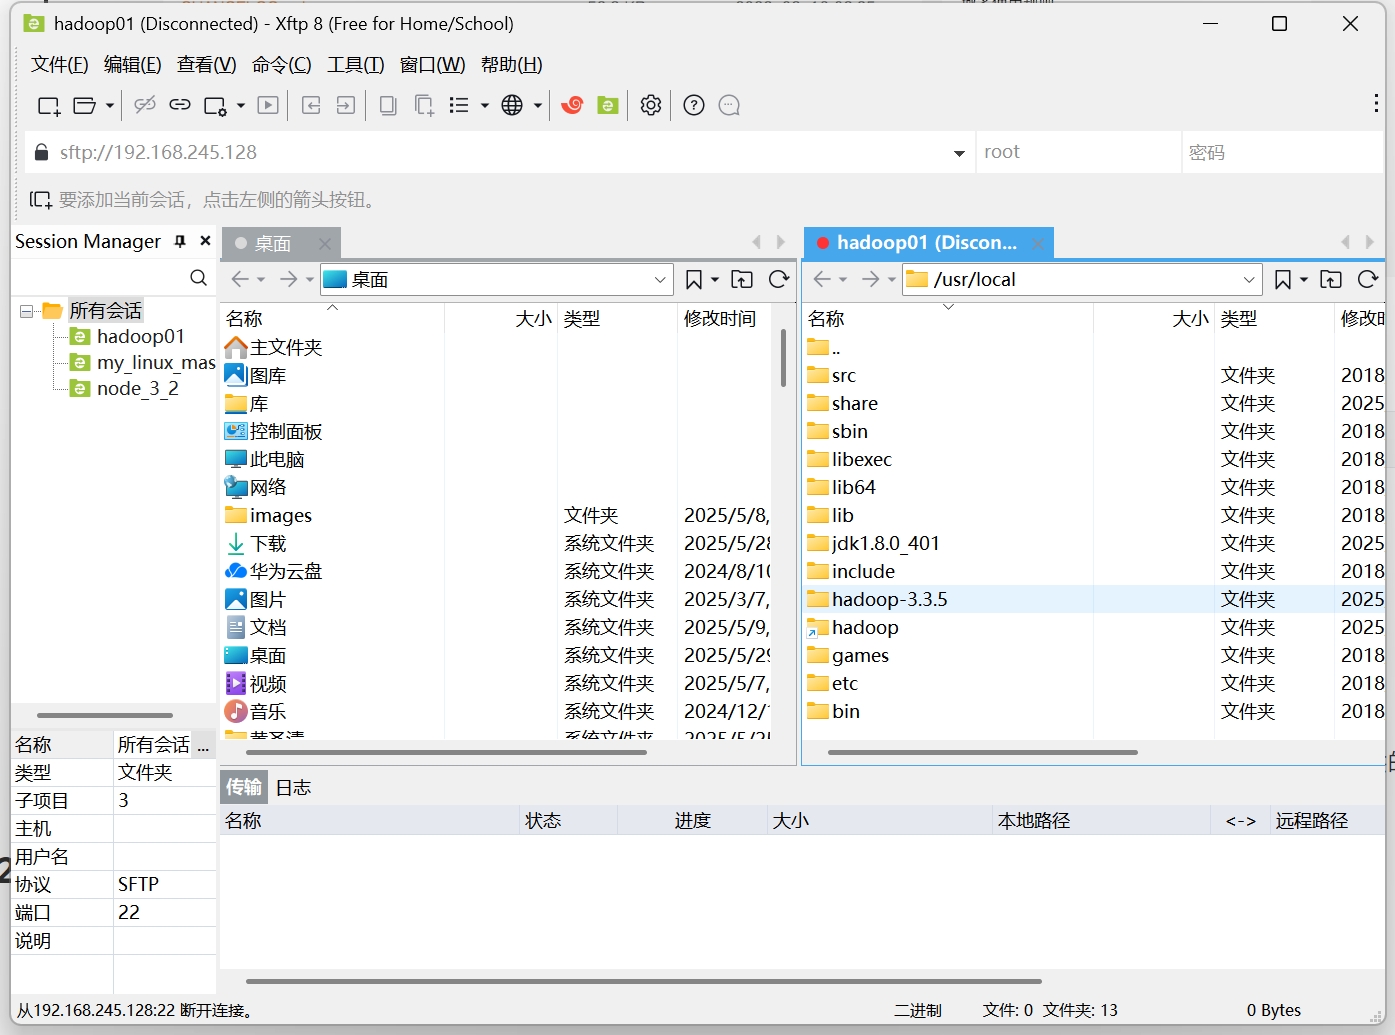Open the 工具(T) menu
This screenshot has height=1035, width=1395.
coord(355,64)
